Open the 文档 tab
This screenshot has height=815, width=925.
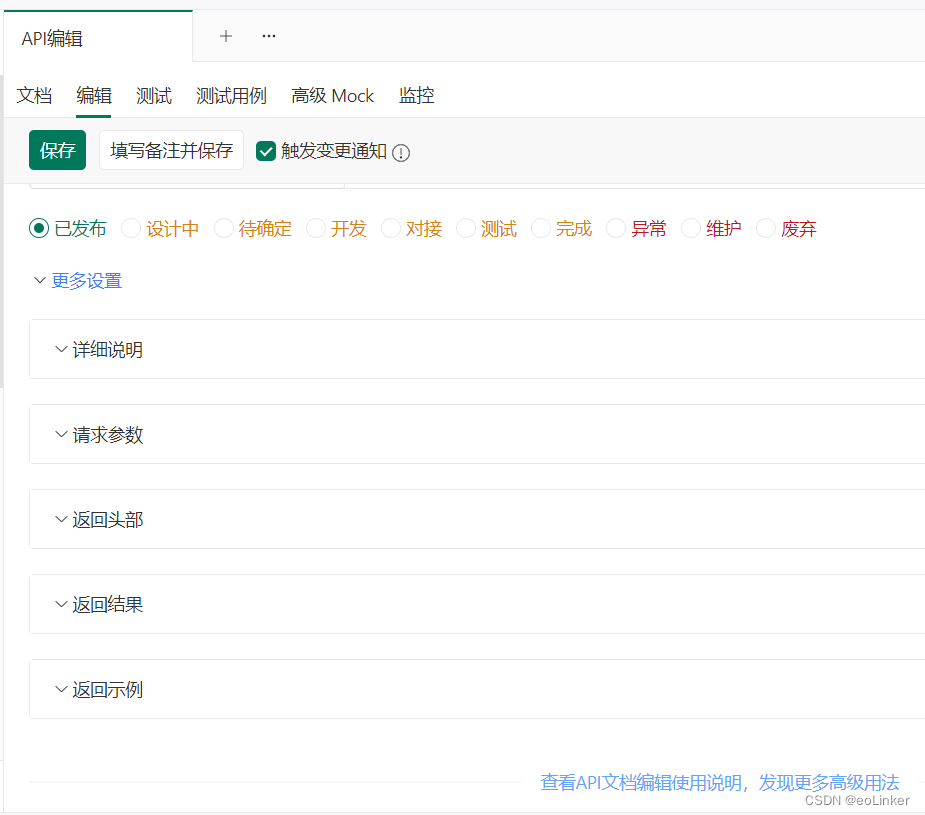(34, 96)
